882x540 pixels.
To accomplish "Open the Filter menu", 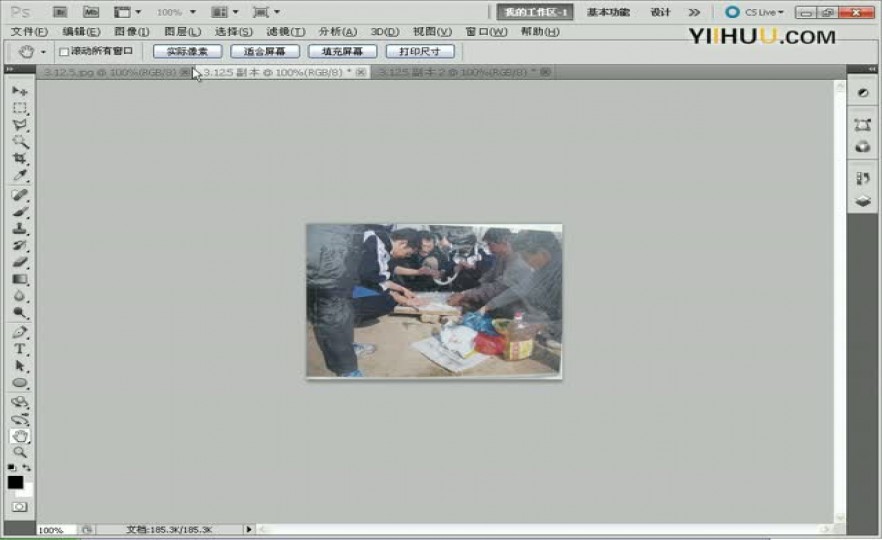I will pos(286,32).
